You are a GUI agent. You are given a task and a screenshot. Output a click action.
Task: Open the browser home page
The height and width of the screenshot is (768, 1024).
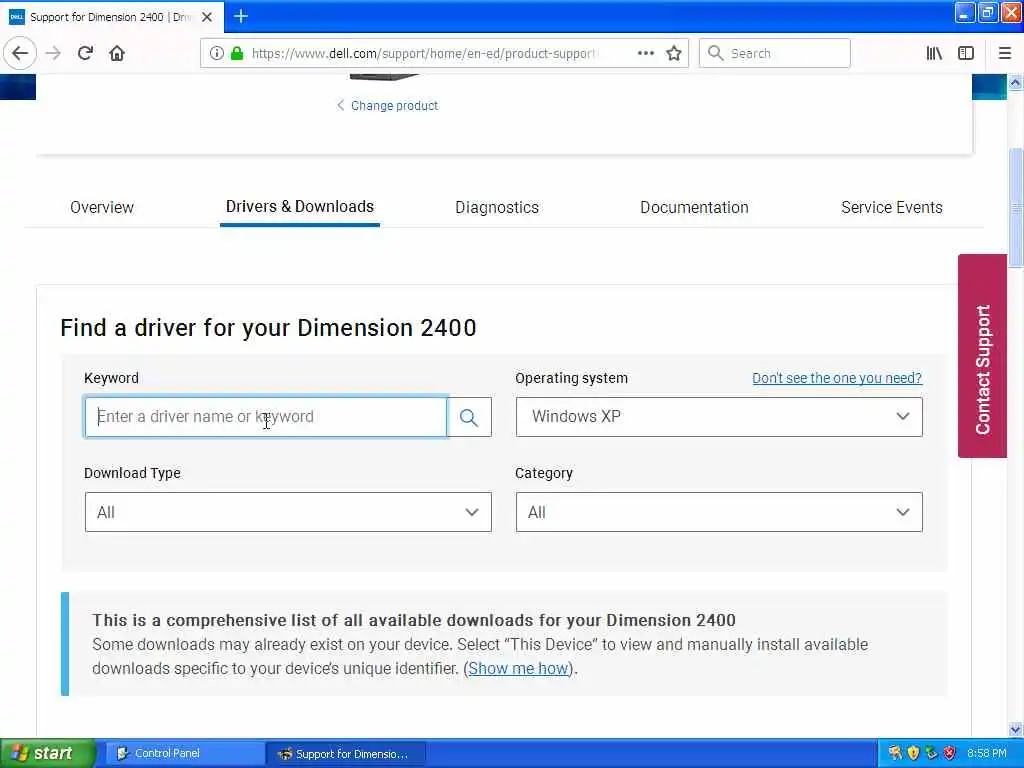[117, 53]
